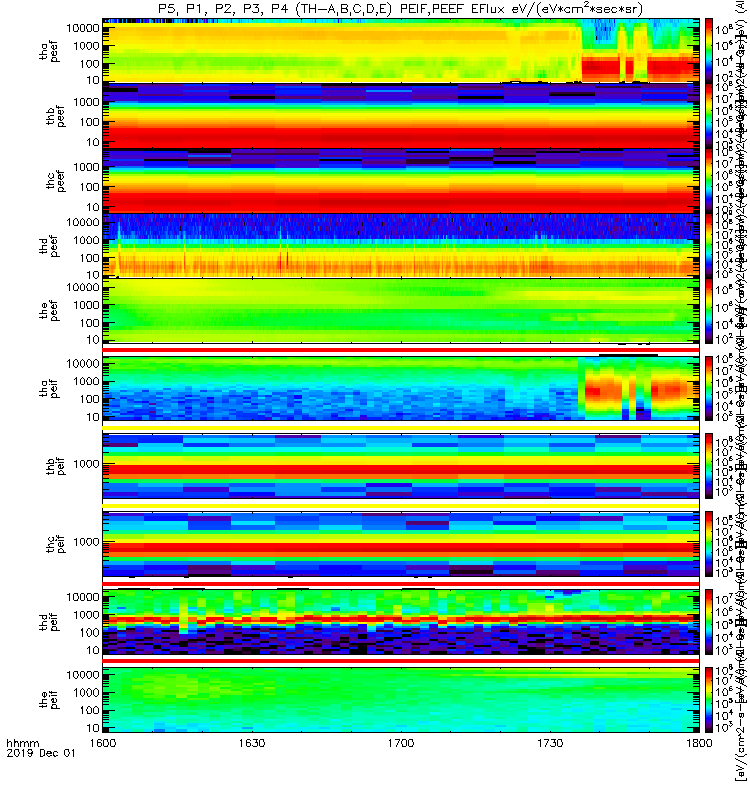Select the 1700 time axis tick label
Image resolution: width=750 pixels, height=800 pixels.
(x=401, y=743)
